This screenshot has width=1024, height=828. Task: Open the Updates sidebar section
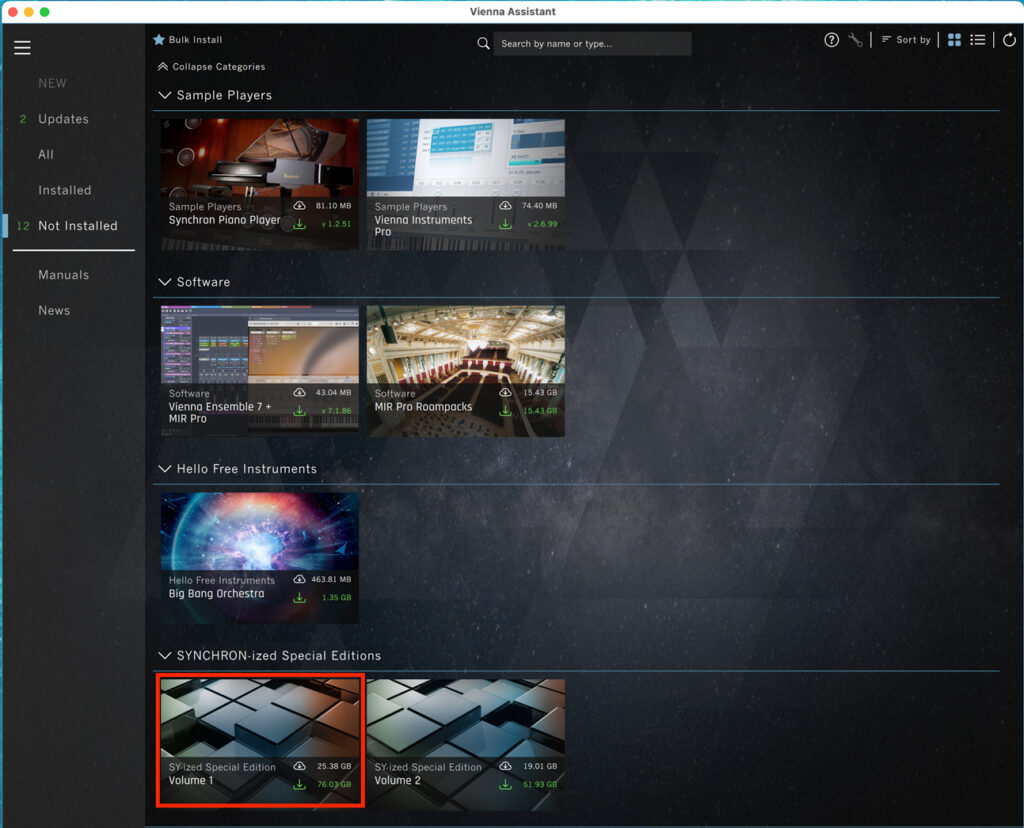[63, 119]
